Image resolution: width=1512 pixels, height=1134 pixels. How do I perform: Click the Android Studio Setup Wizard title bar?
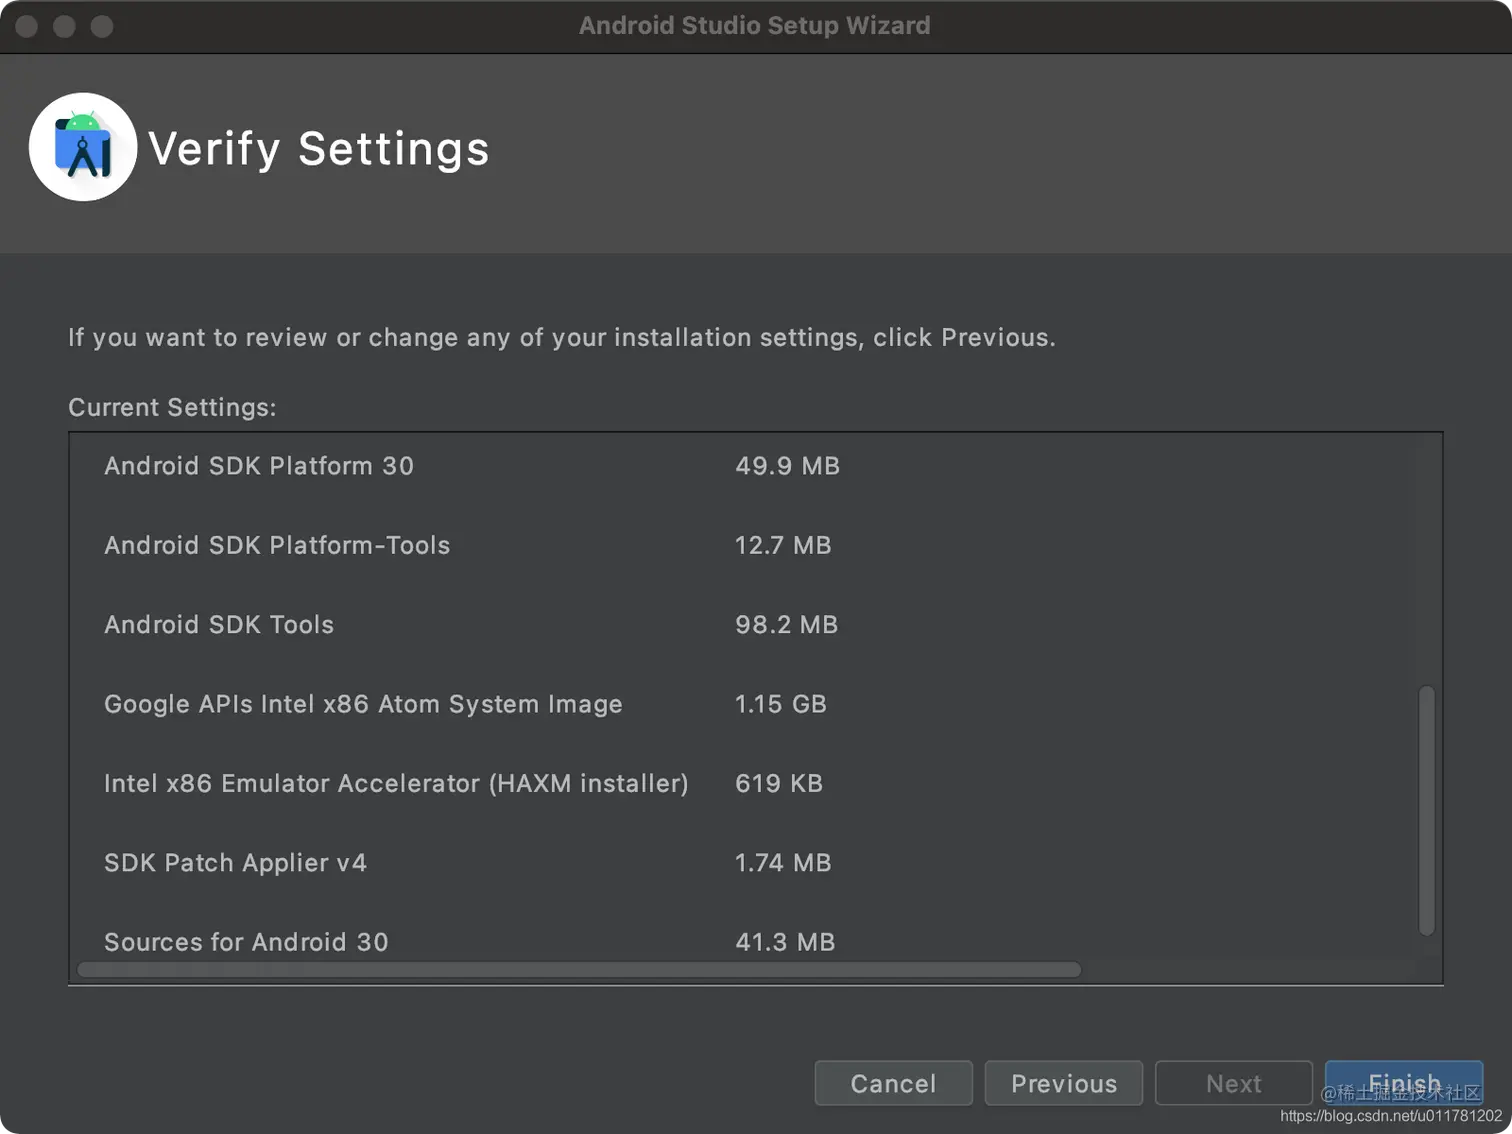coord(754,26)
